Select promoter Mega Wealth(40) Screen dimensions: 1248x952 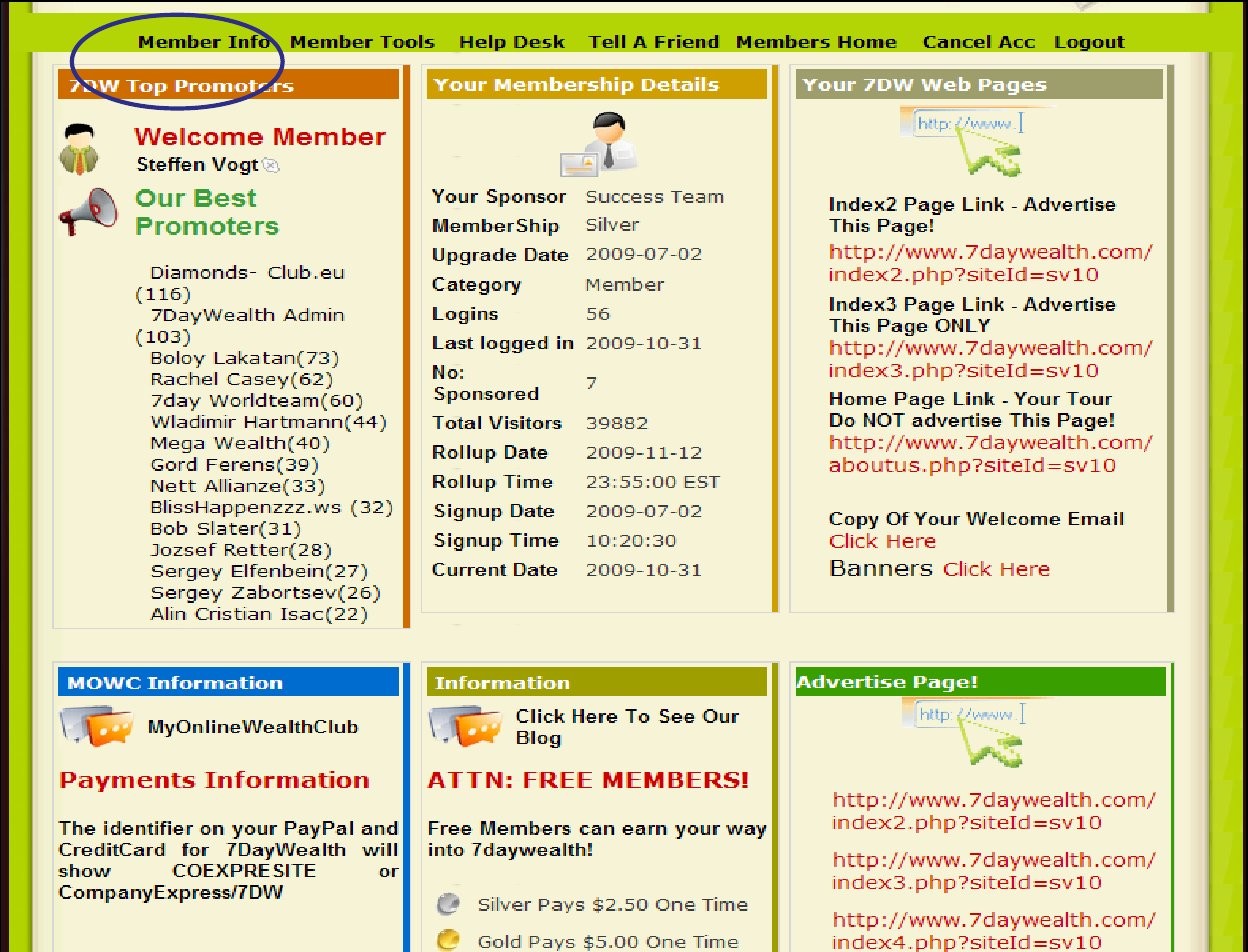[240, 443]
